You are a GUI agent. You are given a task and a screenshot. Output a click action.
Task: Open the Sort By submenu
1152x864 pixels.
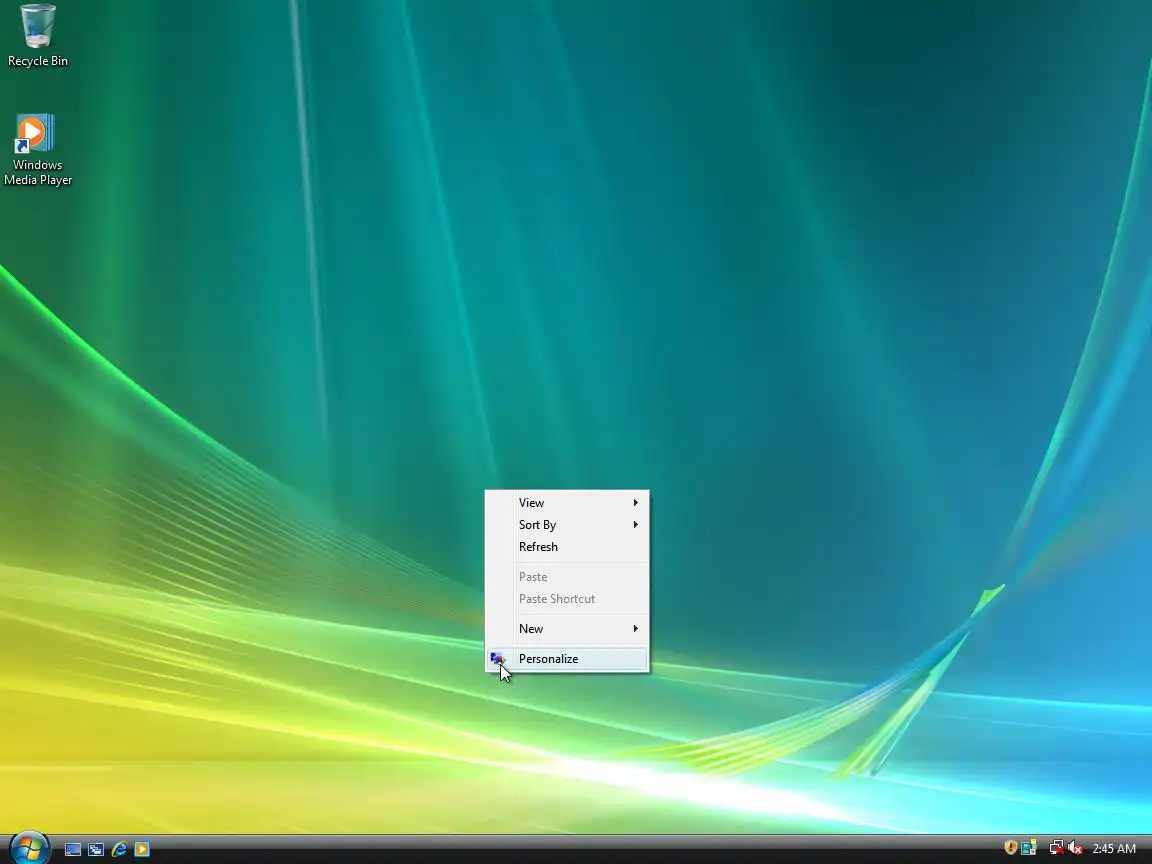click(567, 525)
